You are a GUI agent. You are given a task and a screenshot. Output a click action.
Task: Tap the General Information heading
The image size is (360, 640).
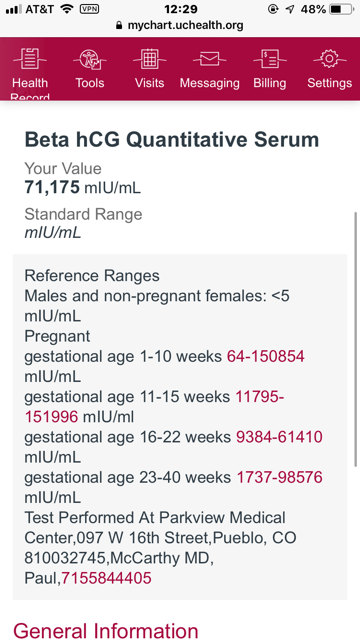(x=106, y=629)
